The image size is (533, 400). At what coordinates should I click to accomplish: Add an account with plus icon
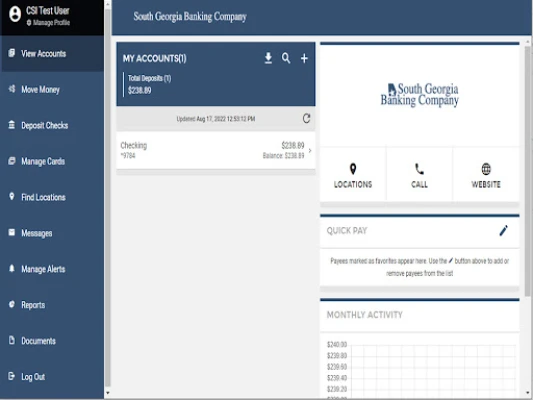coord(304,58)
